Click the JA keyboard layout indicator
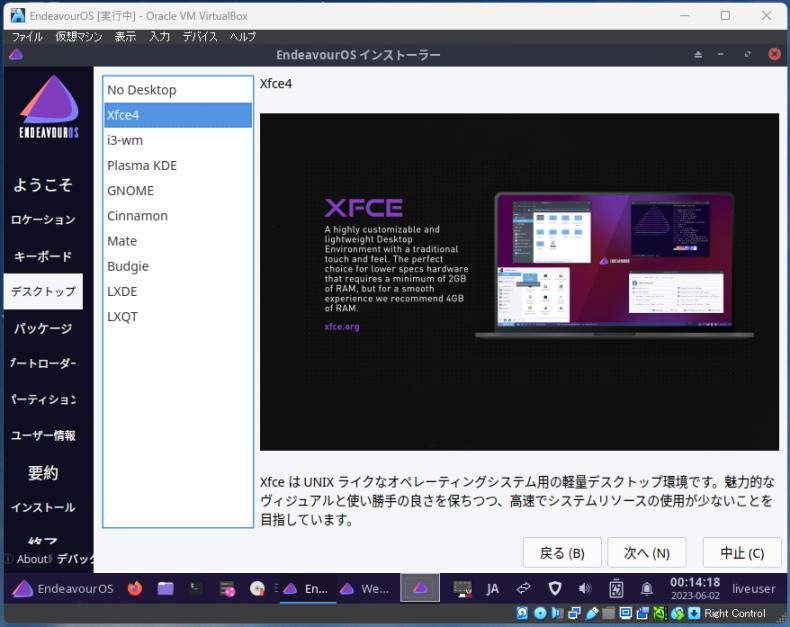790x627 pixels. click(x=492, y=589)
